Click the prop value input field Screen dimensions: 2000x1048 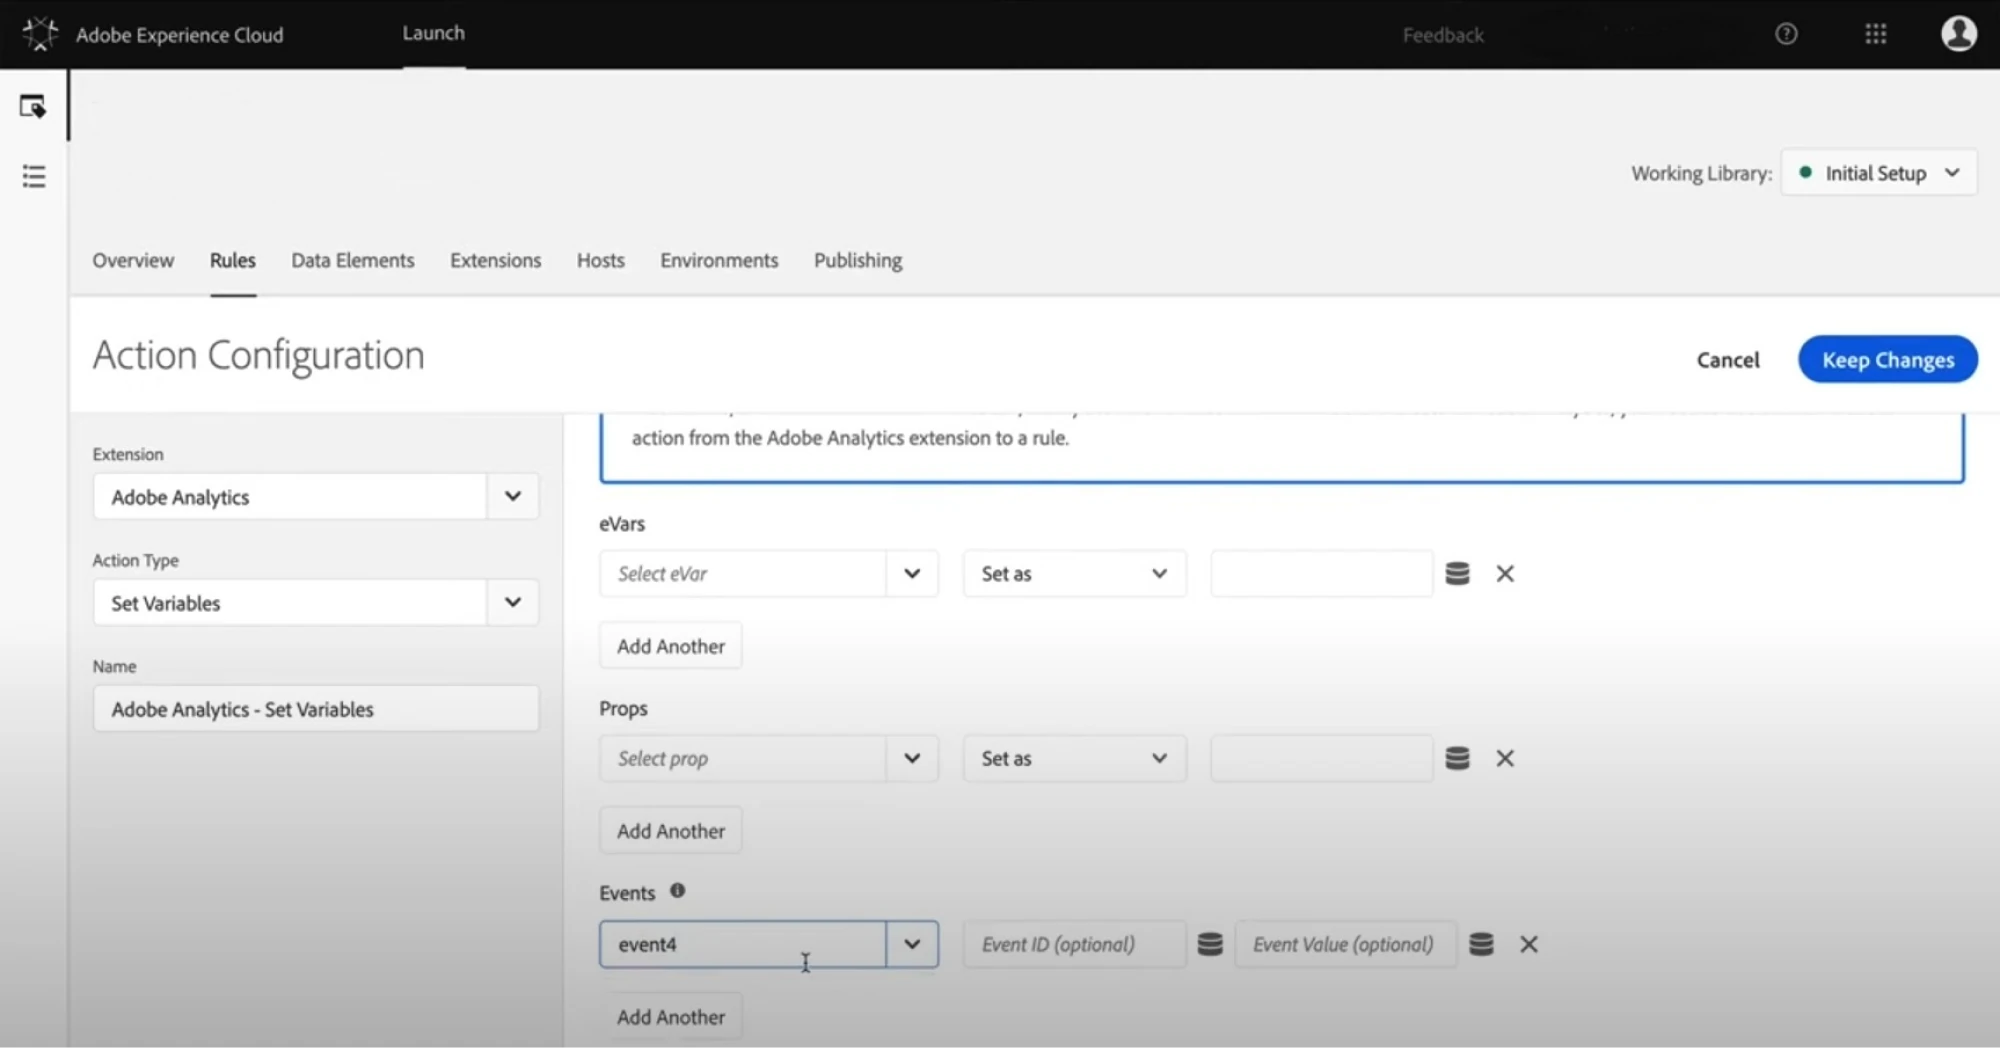(1321, 759)
